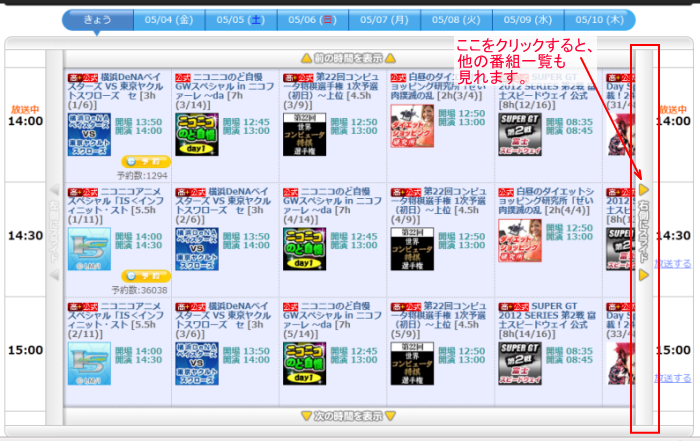Switch to the 05/04 (金) tab

pyautogui.click(x=169, y=19)
